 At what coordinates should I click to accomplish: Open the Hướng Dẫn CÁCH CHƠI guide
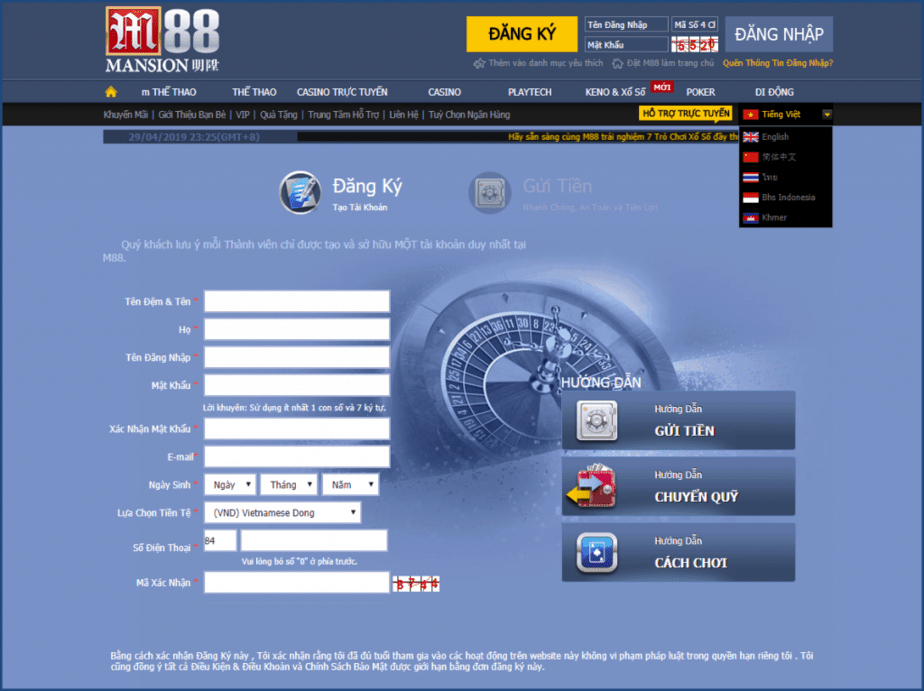[x=678, y=553]
